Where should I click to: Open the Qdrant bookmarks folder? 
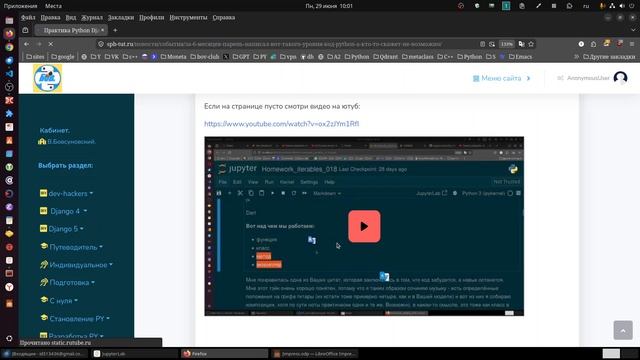pyautogui.click(x=385, y=57)
